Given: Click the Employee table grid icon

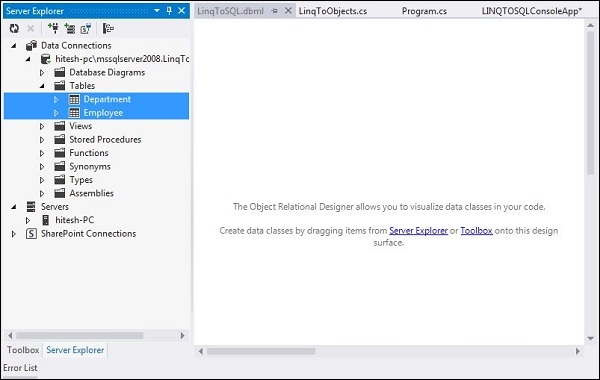Looking at the screenshot, I should pos(74,113).
